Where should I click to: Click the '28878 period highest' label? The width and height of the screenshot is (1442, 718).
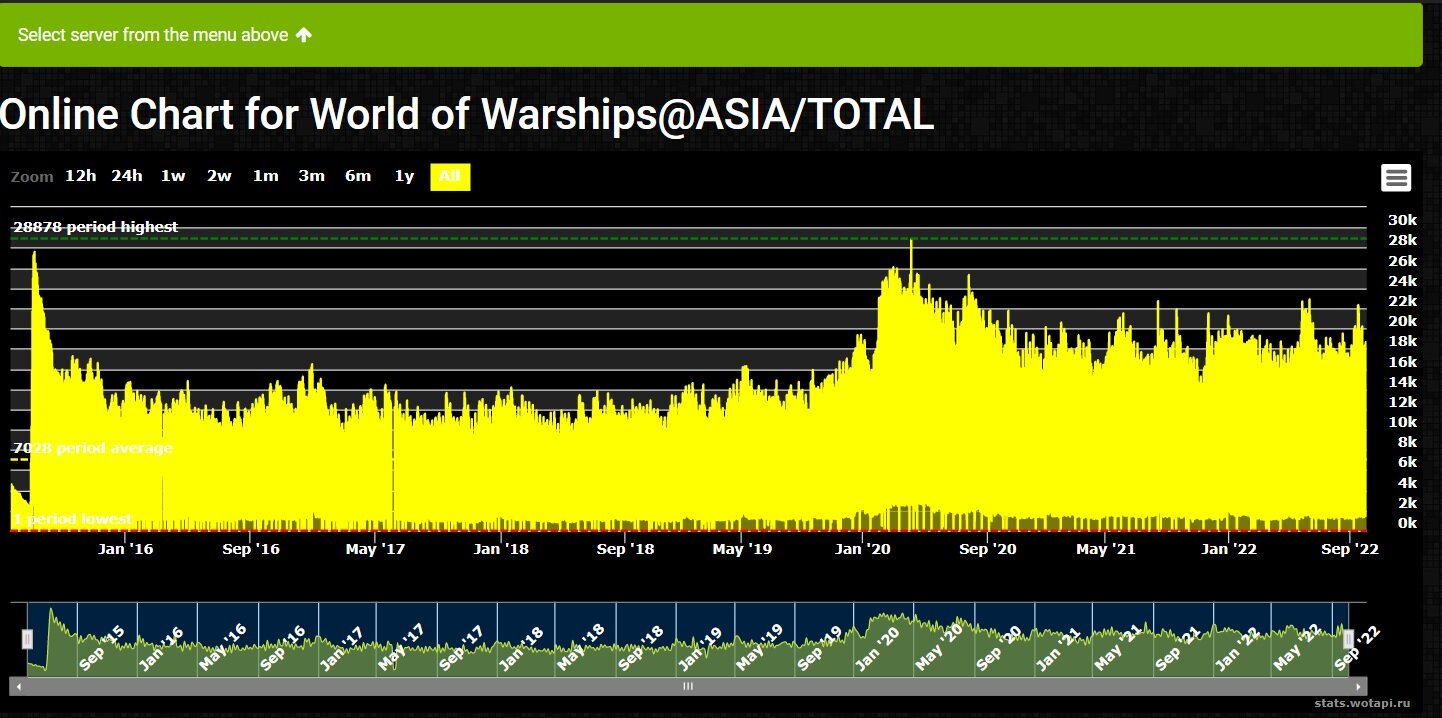click(96, 227)
